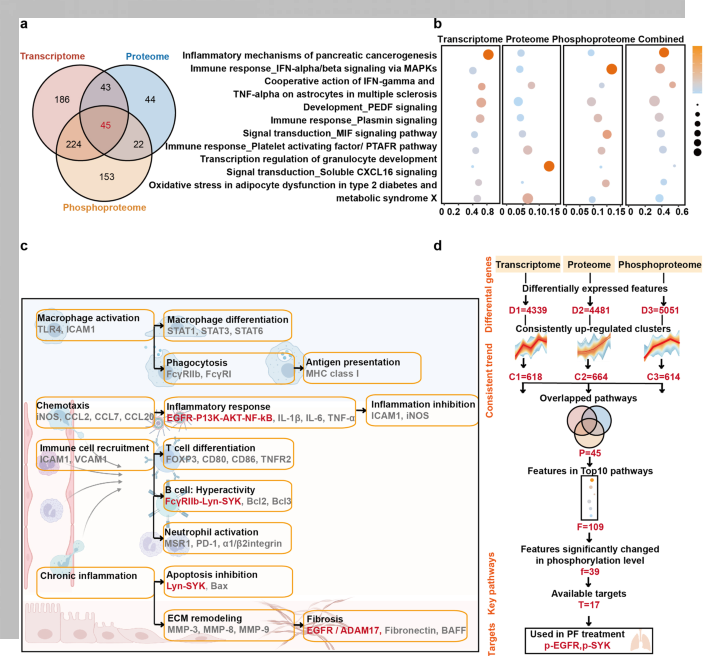This screenshot has height=656, width=705.
Task: Click red 'p-EGFR,p-SYK' text
Action: coord(577,646)
